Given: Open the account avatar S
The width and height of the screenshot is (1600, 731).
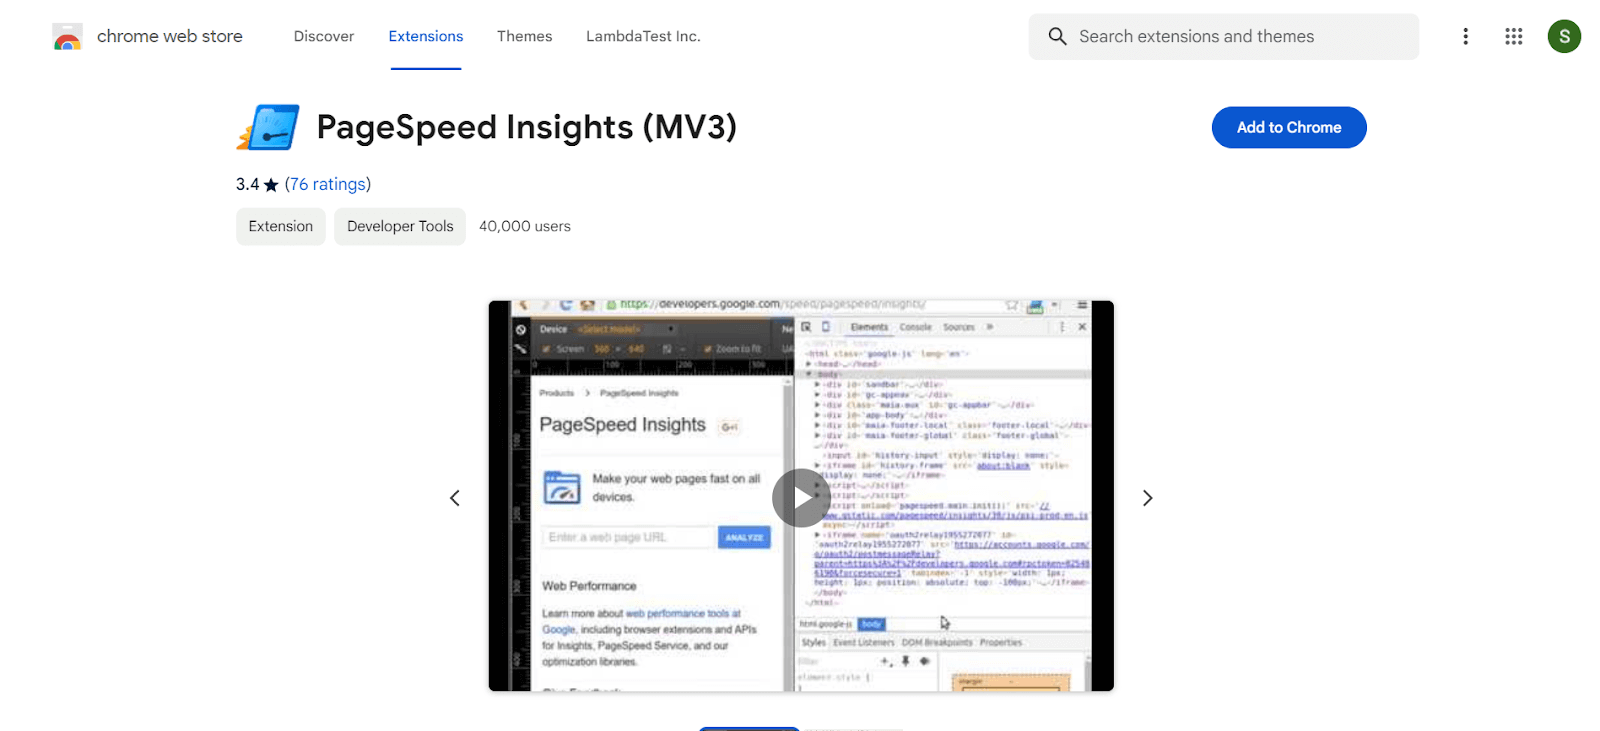Looking at the screenshot, I should [x=1564, y=36].
